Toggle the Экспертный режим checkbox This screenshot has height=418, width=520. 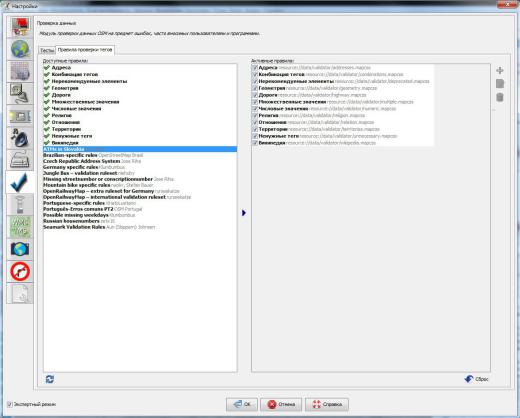[x=10, y=404]
